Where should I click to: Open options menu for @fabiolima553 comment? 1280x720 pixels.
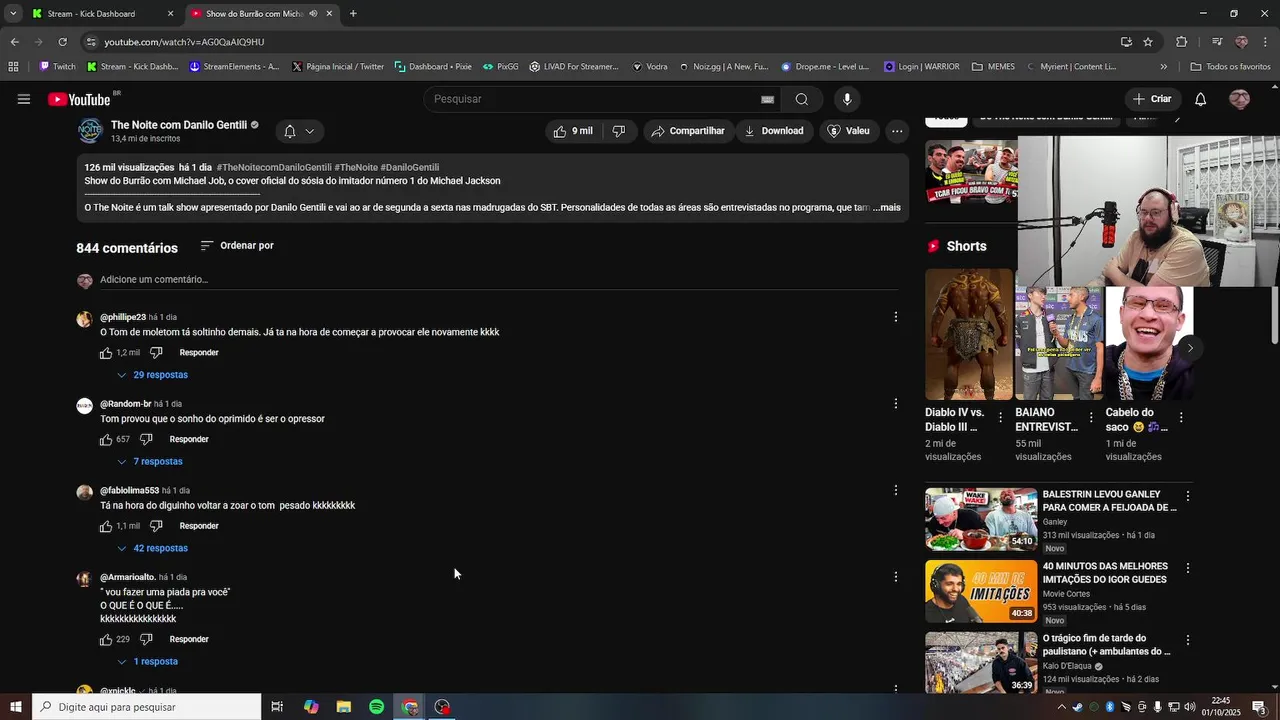pyautogui.click(x=895, y=490)
